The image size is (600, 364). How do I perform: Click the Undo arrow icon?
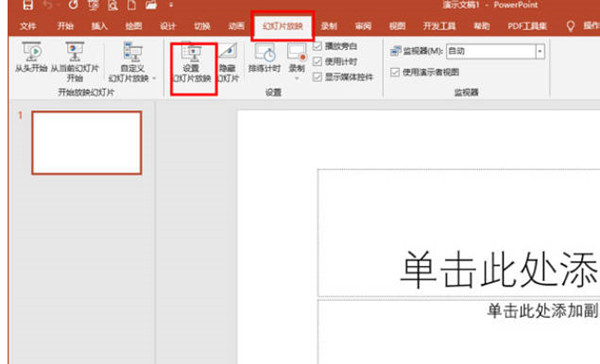point(47,5)
